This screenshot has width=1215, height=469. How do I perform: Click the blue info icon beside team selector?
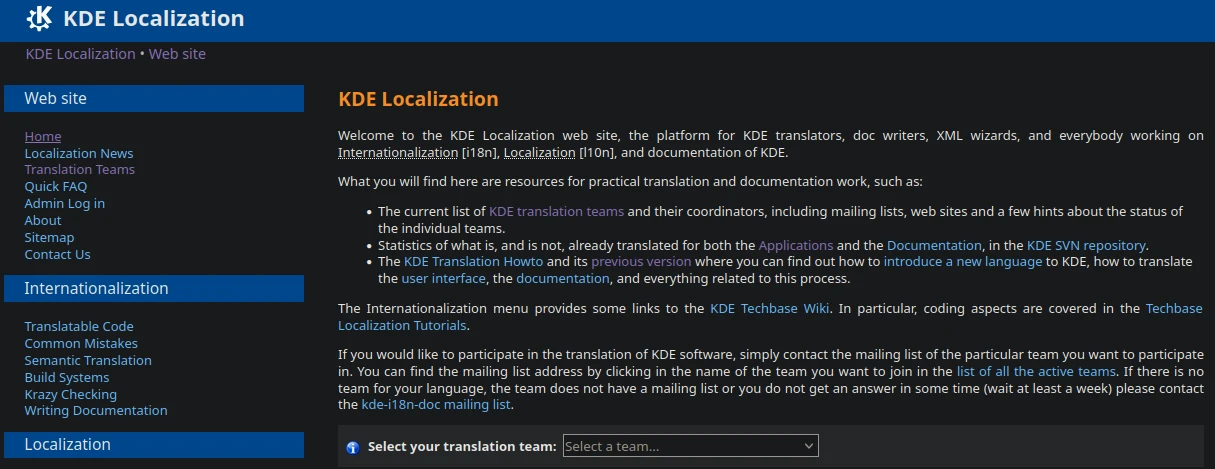pos(352,447)
